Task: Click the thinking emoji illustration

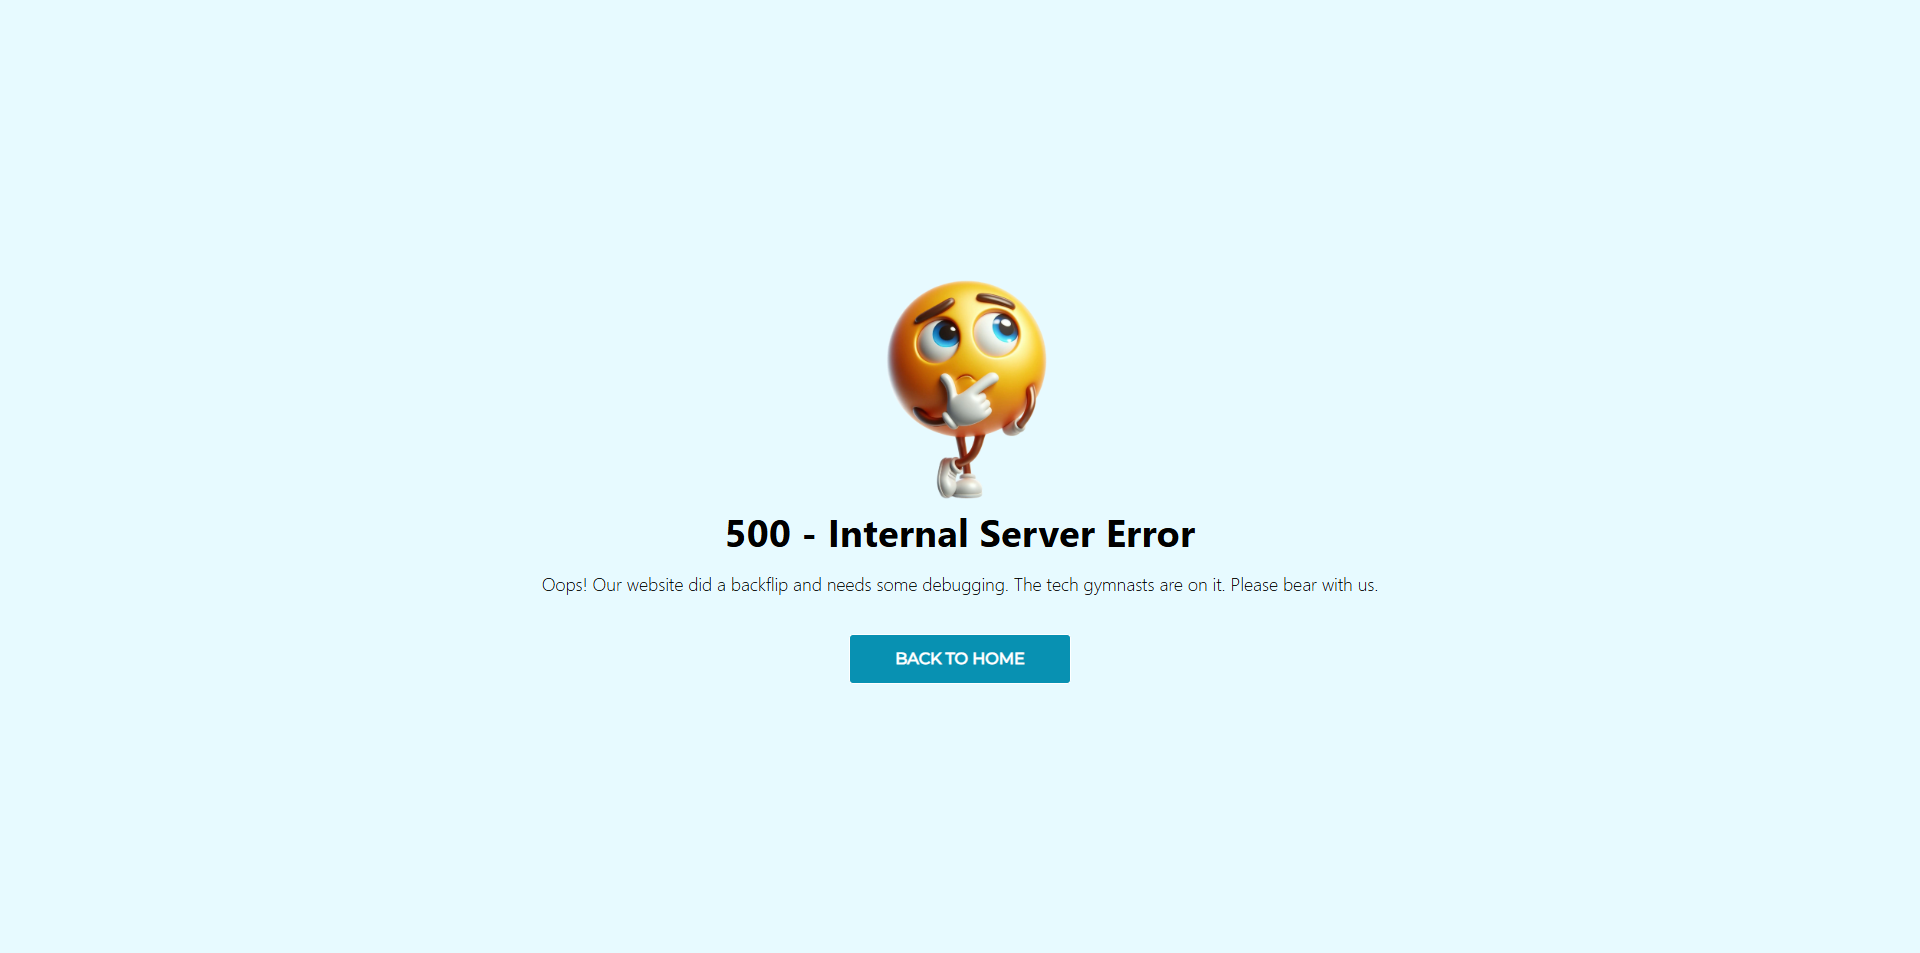Action: tap(966, 389)
